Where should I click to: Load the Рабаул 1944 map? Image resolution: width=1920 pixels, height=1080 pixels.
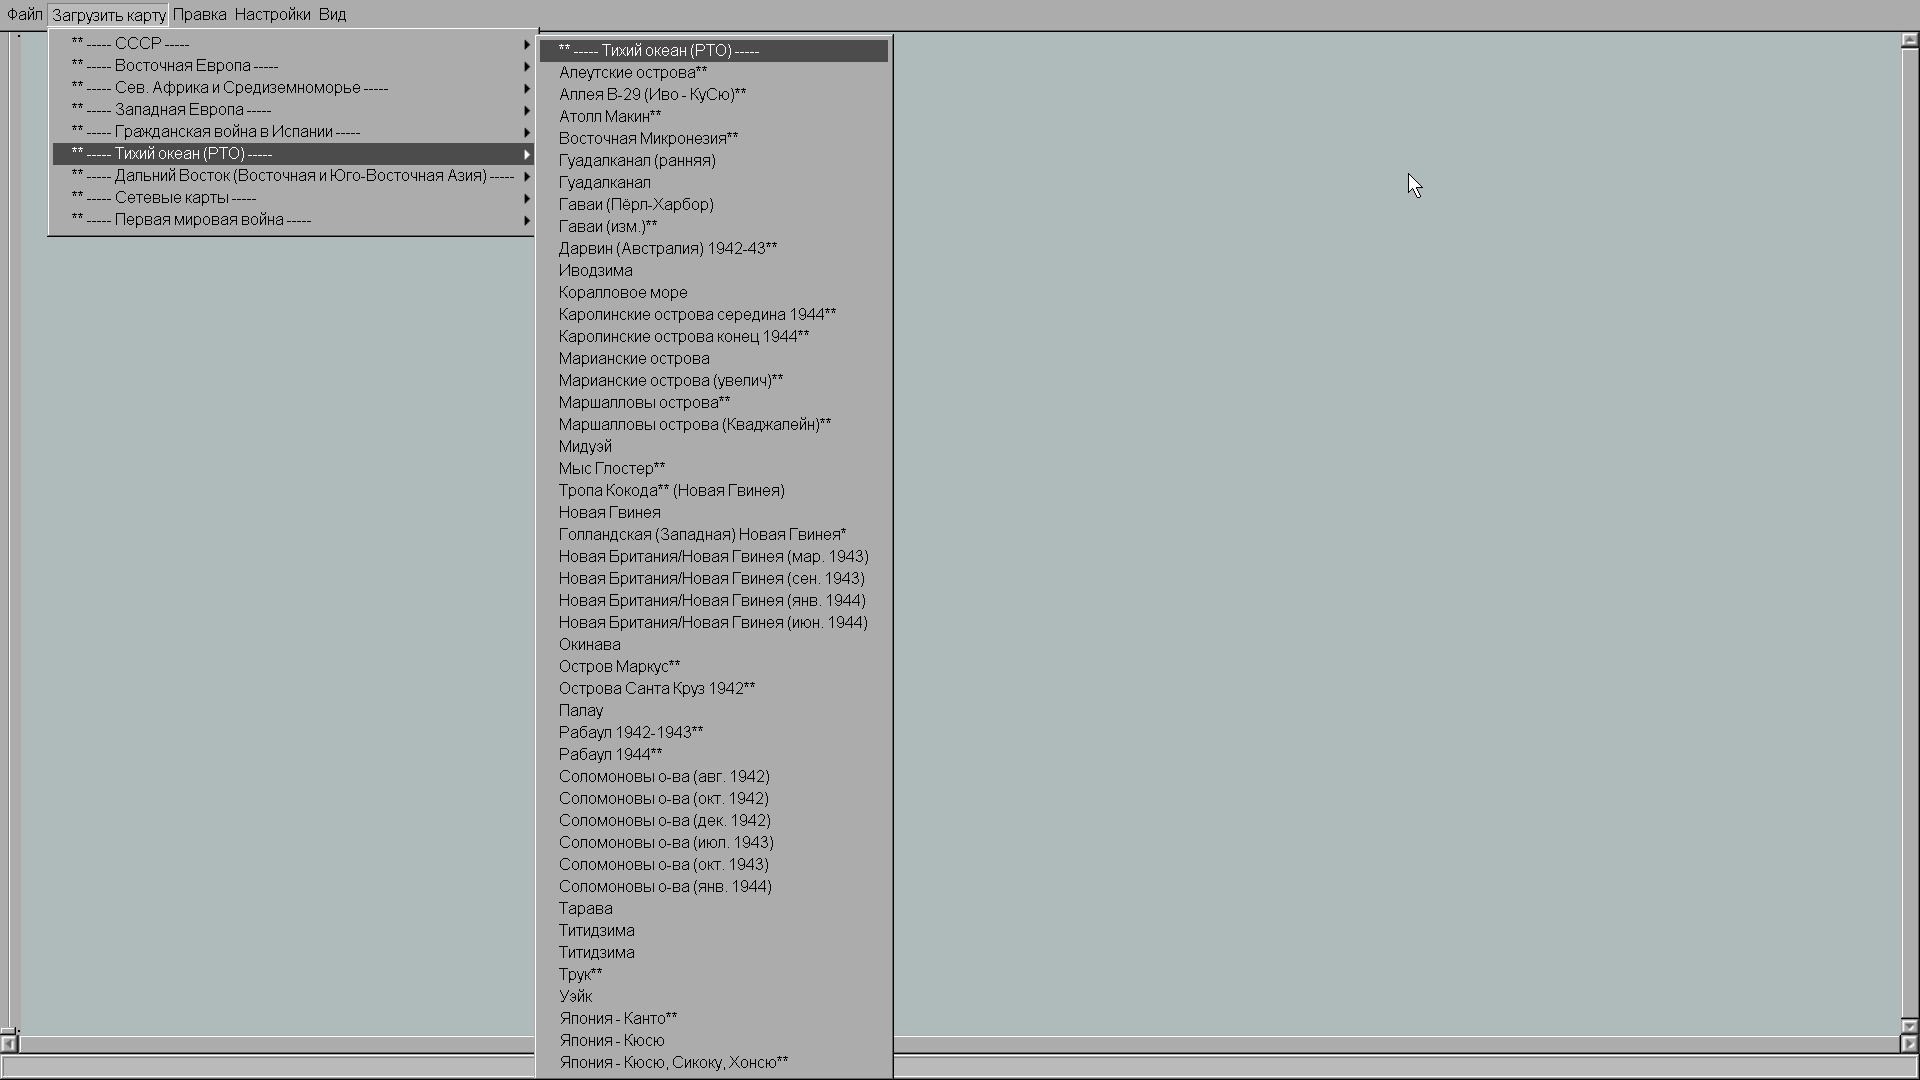click(714, 755)
